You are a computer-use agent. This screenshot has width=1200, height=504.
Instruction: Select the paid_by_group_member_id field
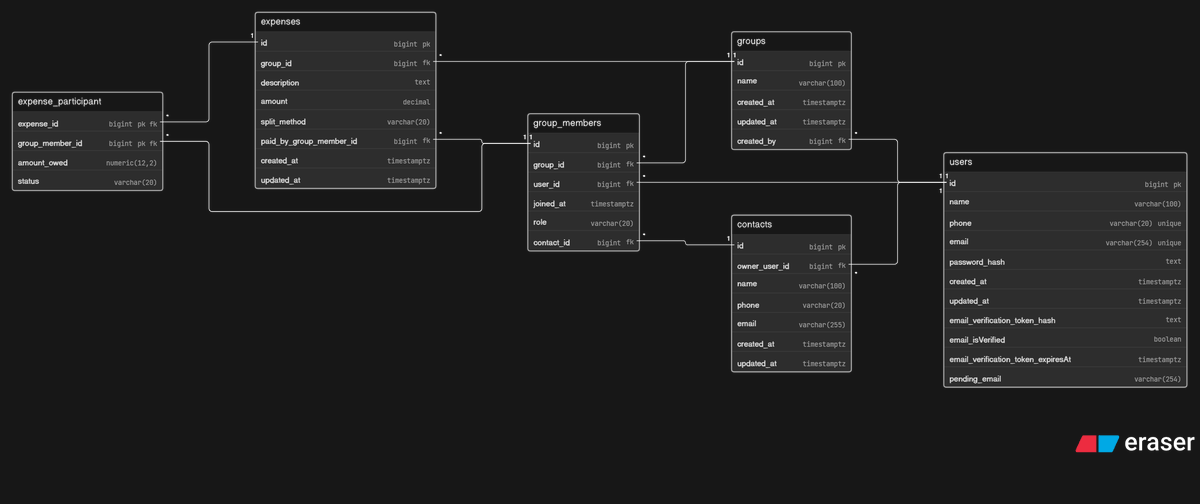pyautogui.click(x=345, y=141)
